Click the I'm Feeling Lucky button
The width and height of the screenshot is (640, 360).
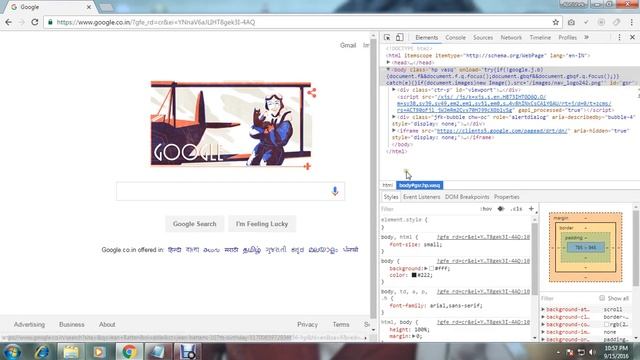pos(262,224)
